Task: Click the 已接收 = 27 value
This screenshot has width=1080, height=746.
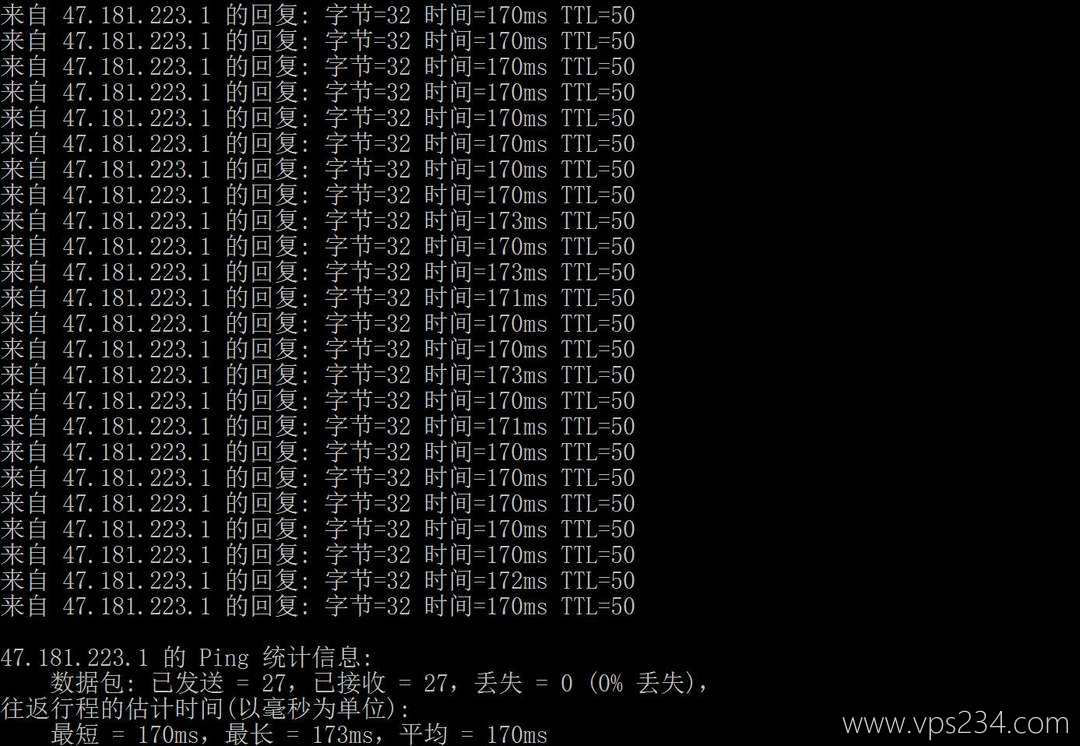Action: pyautogui.click(x=387, y=683)
